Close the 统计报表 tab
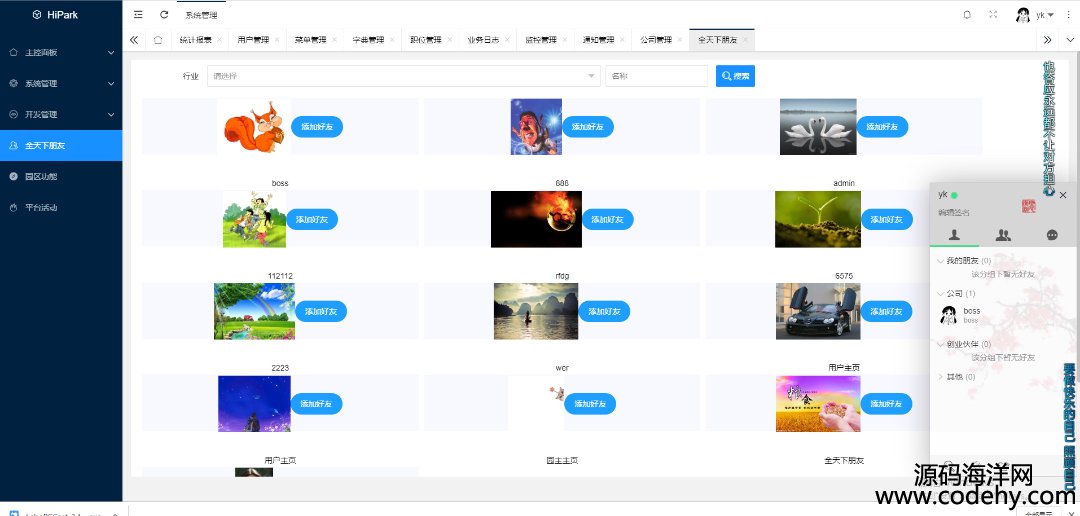Image resolution: width=1080 pixels, height=516 pixels. pos(219,40)
